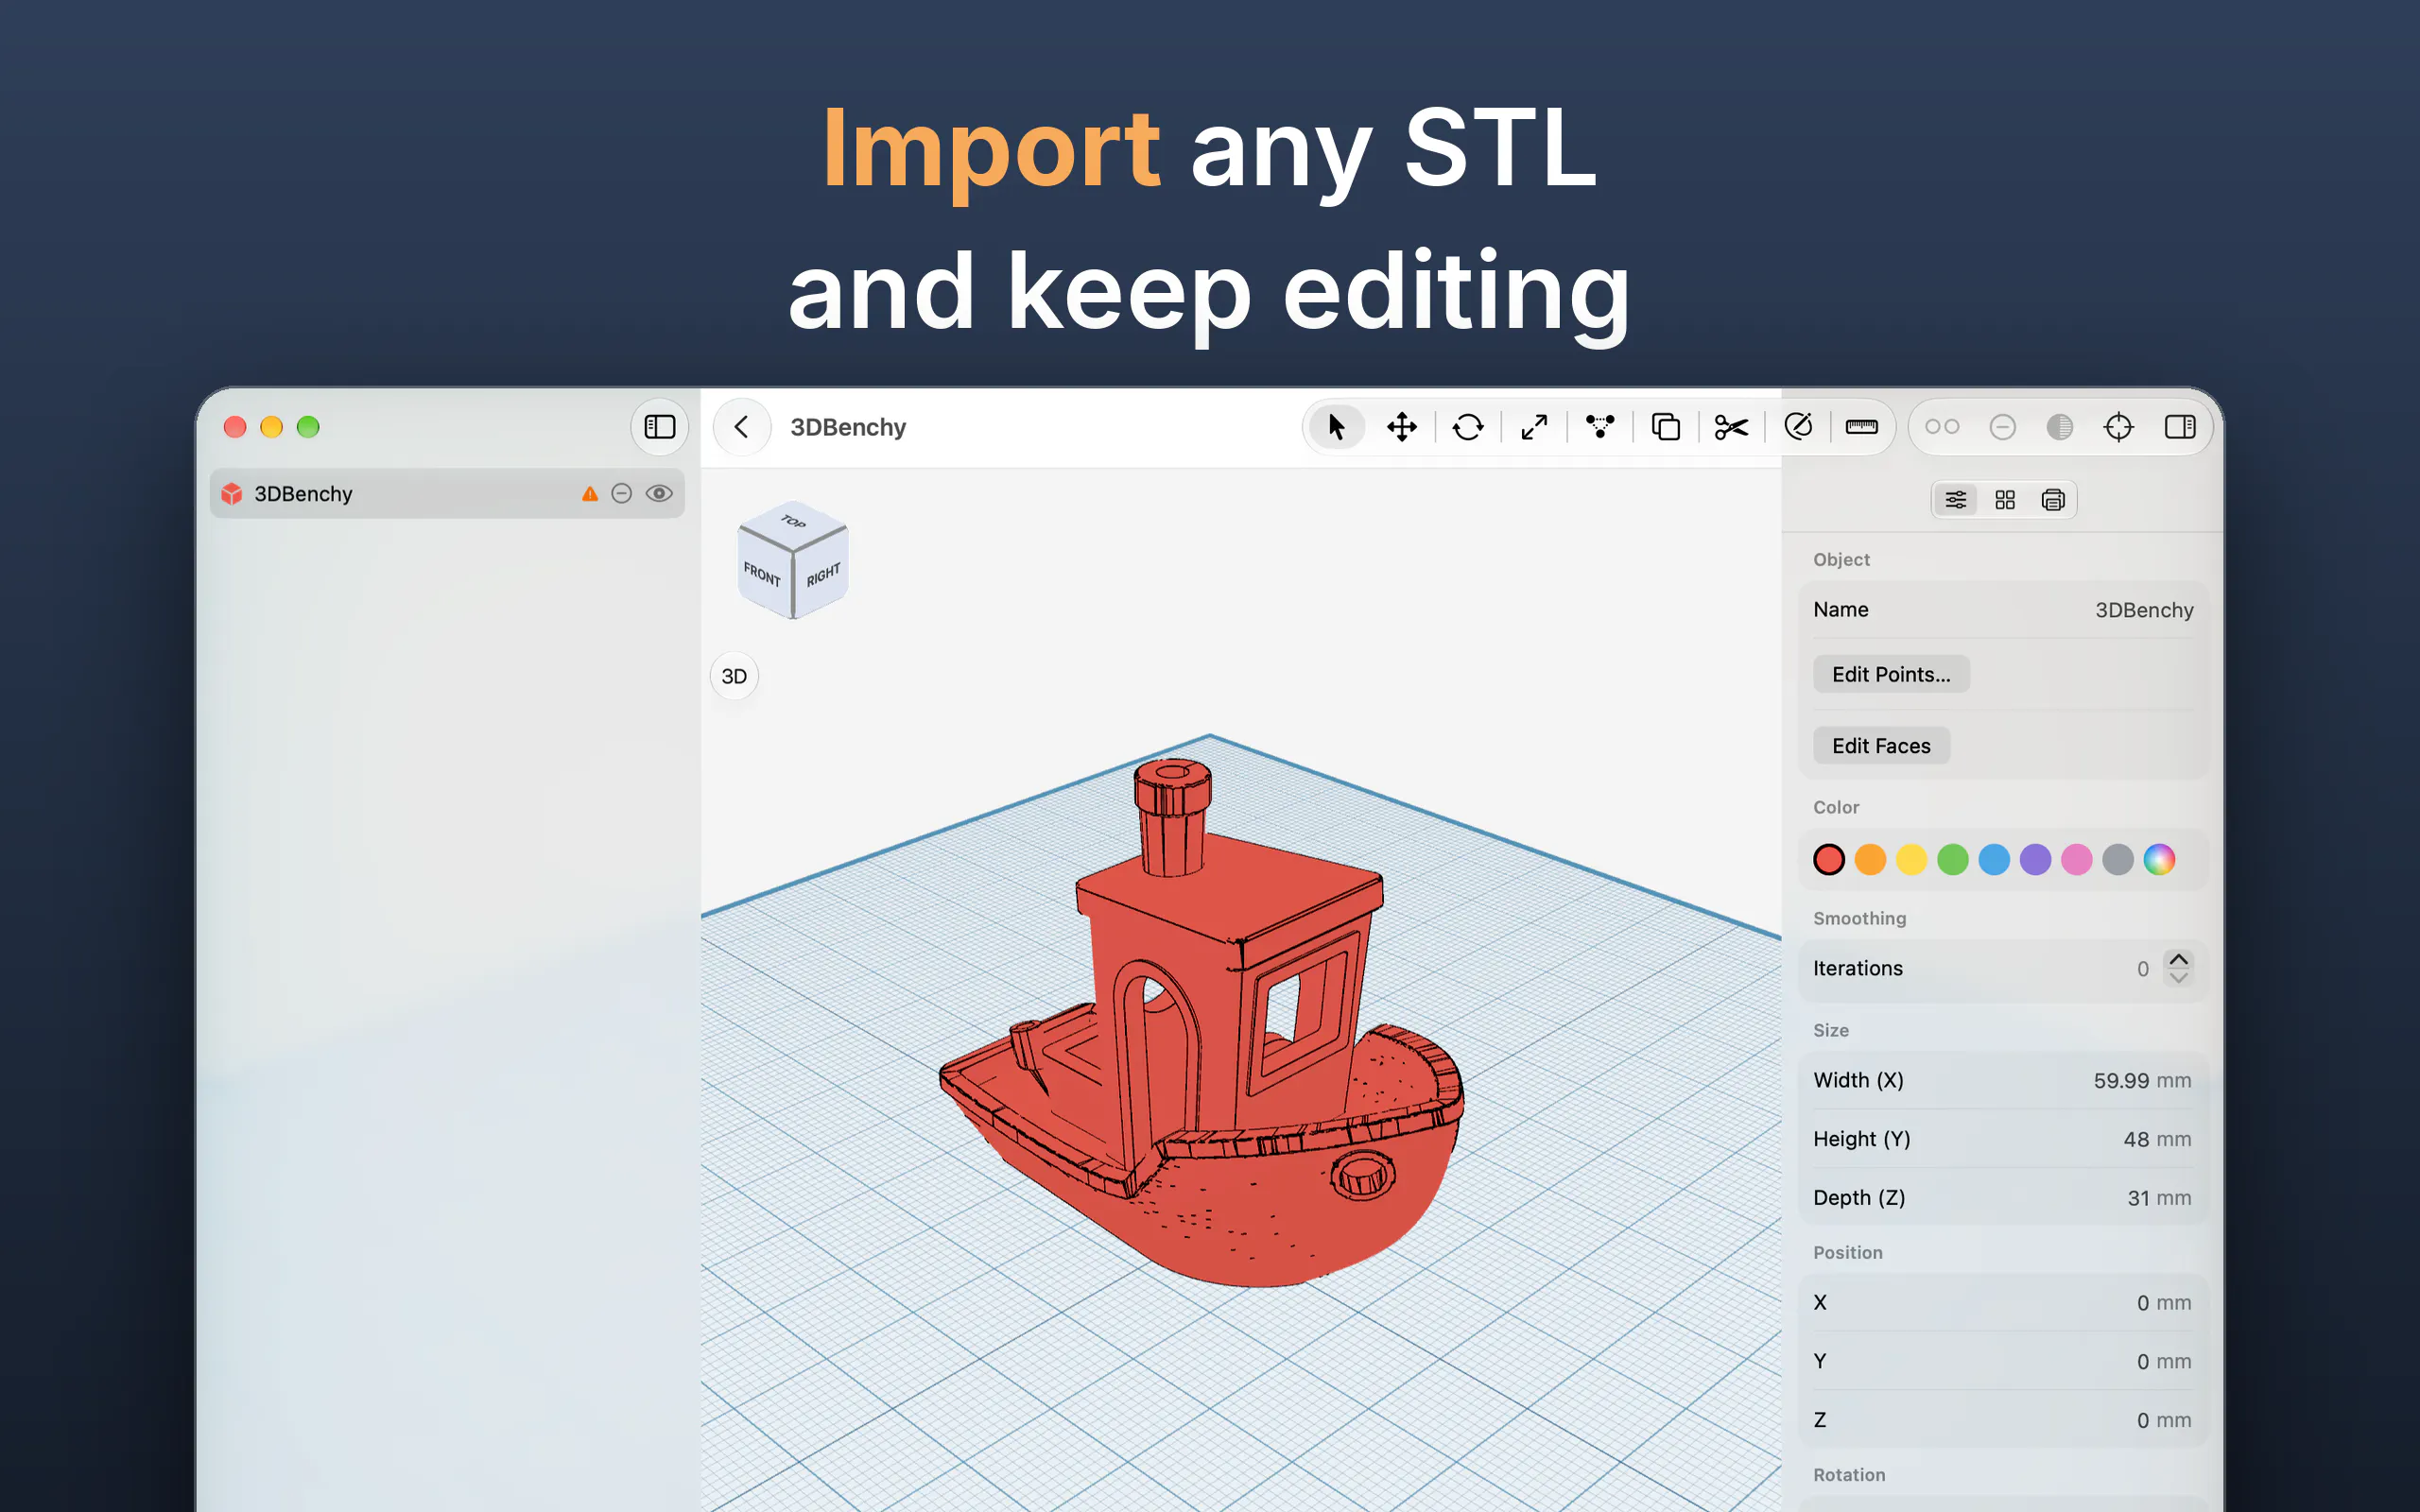Viewport: 2420px width, 1512px height.
Task: Switch to the grid tab in inspector
Action: tap(2005, 500)
